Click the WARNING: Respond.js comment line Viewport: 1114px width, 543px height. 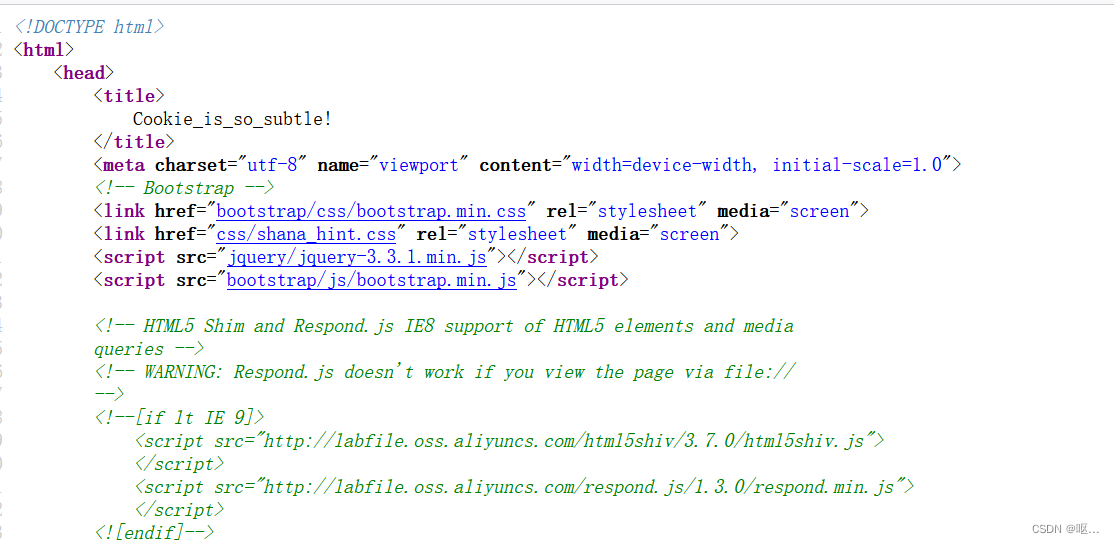445,372
